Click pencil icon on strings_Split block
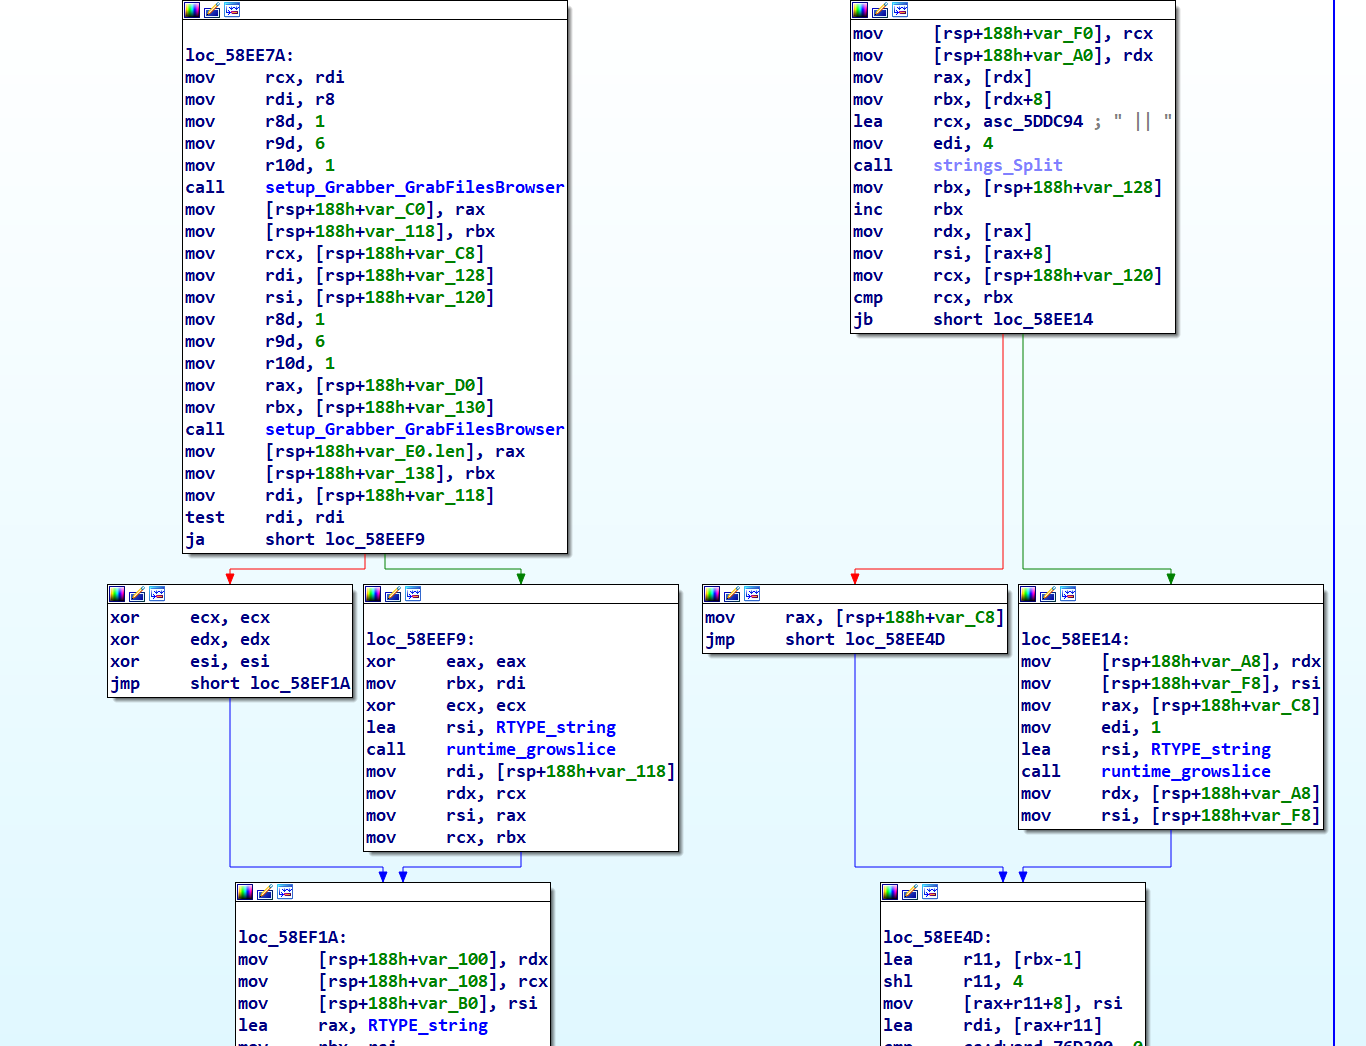The height and width of the screenshot is (1046, 1366). tap(880, 10)
